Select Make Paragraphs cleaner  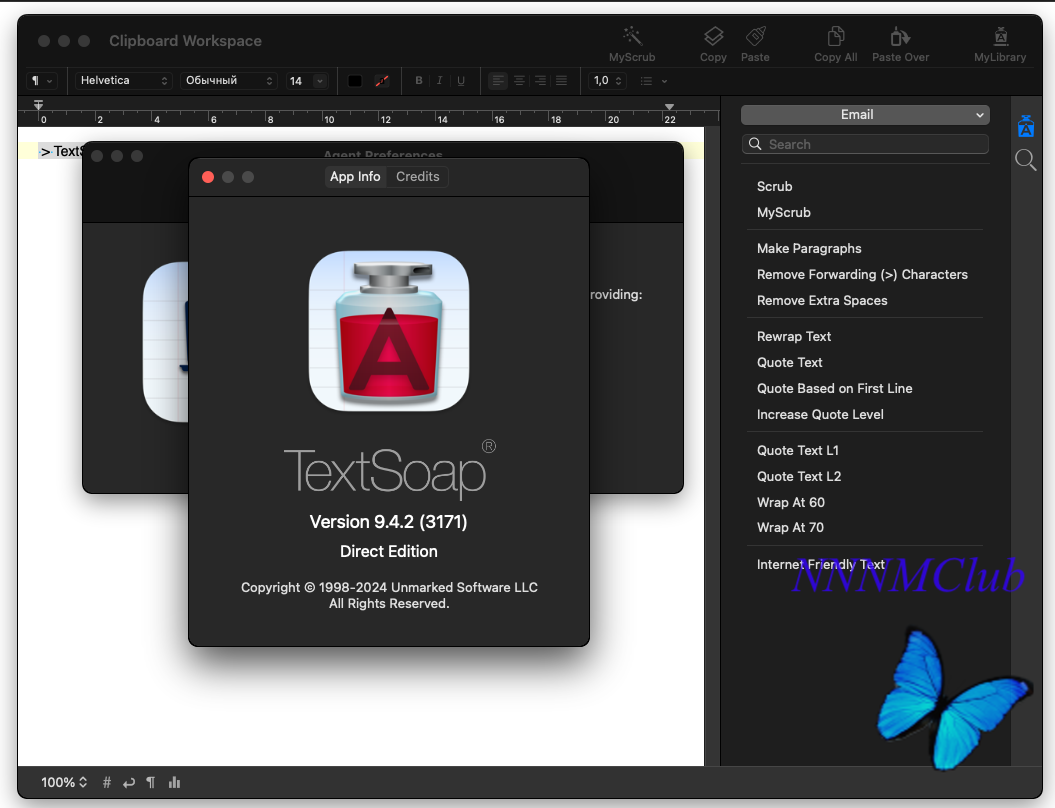(x=809, y=248)
